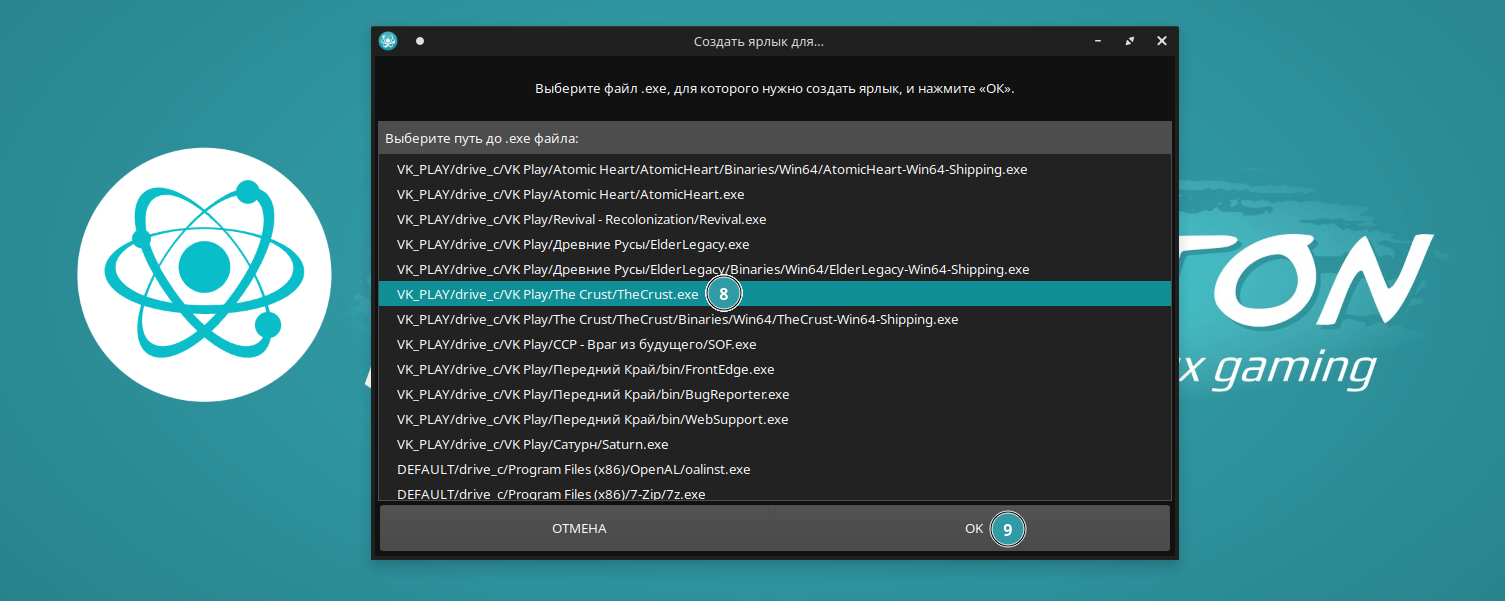Pick ElderLegacy-Win64-Shipping.exe entry

775,269
